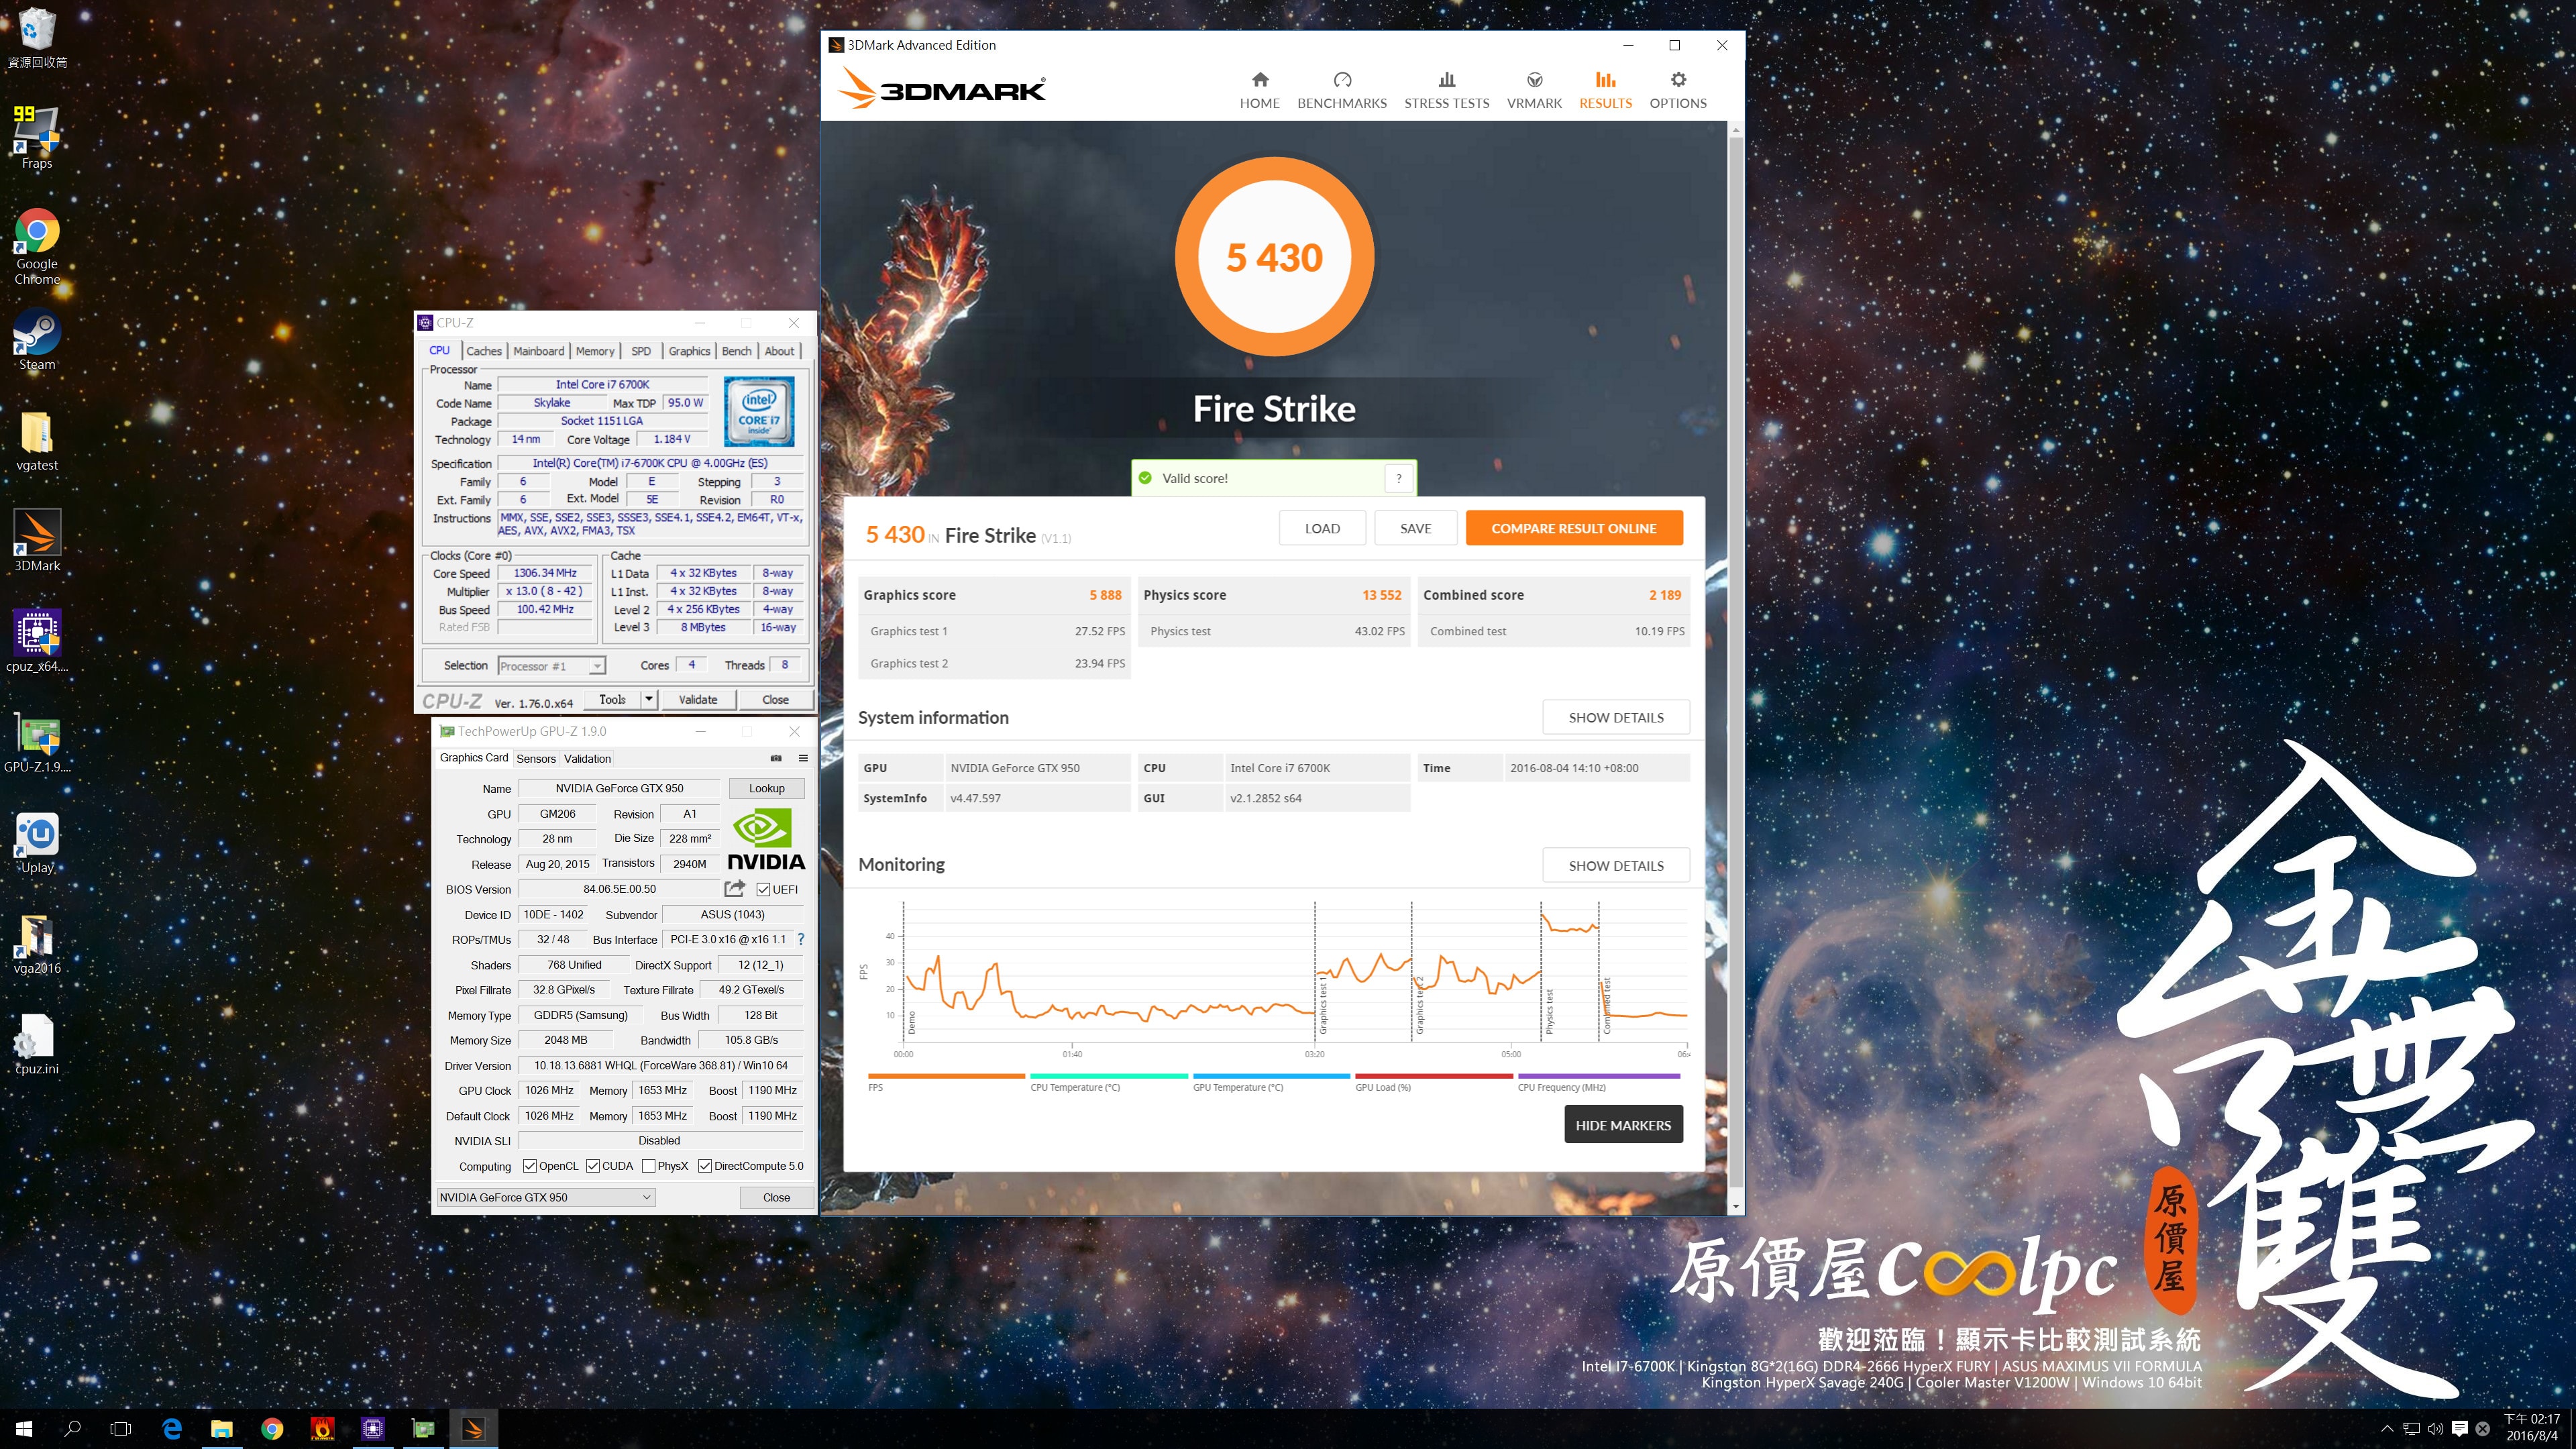This screenshot has width=2576, height=1449.
Task: Click the CPU Frequency purple legend bar
Action: (x=1599, y=1076)
